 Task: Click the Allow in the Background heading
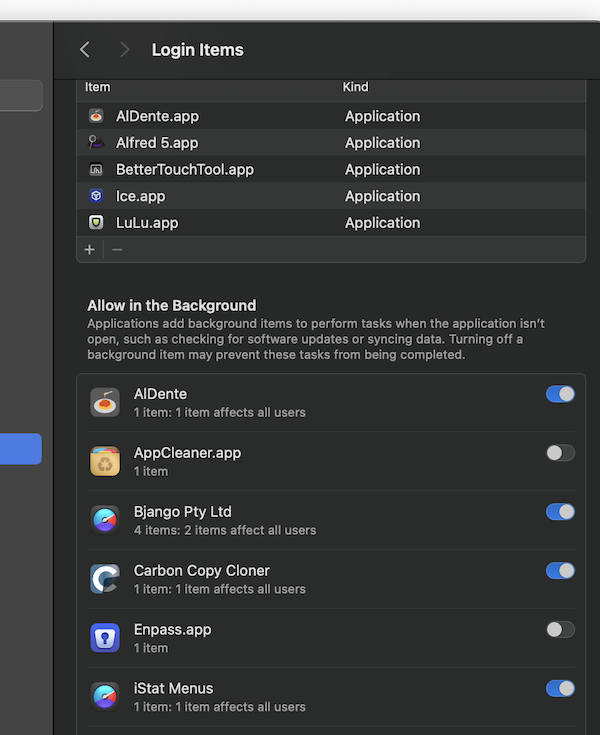pyautogui.click(x=172, y=306)
